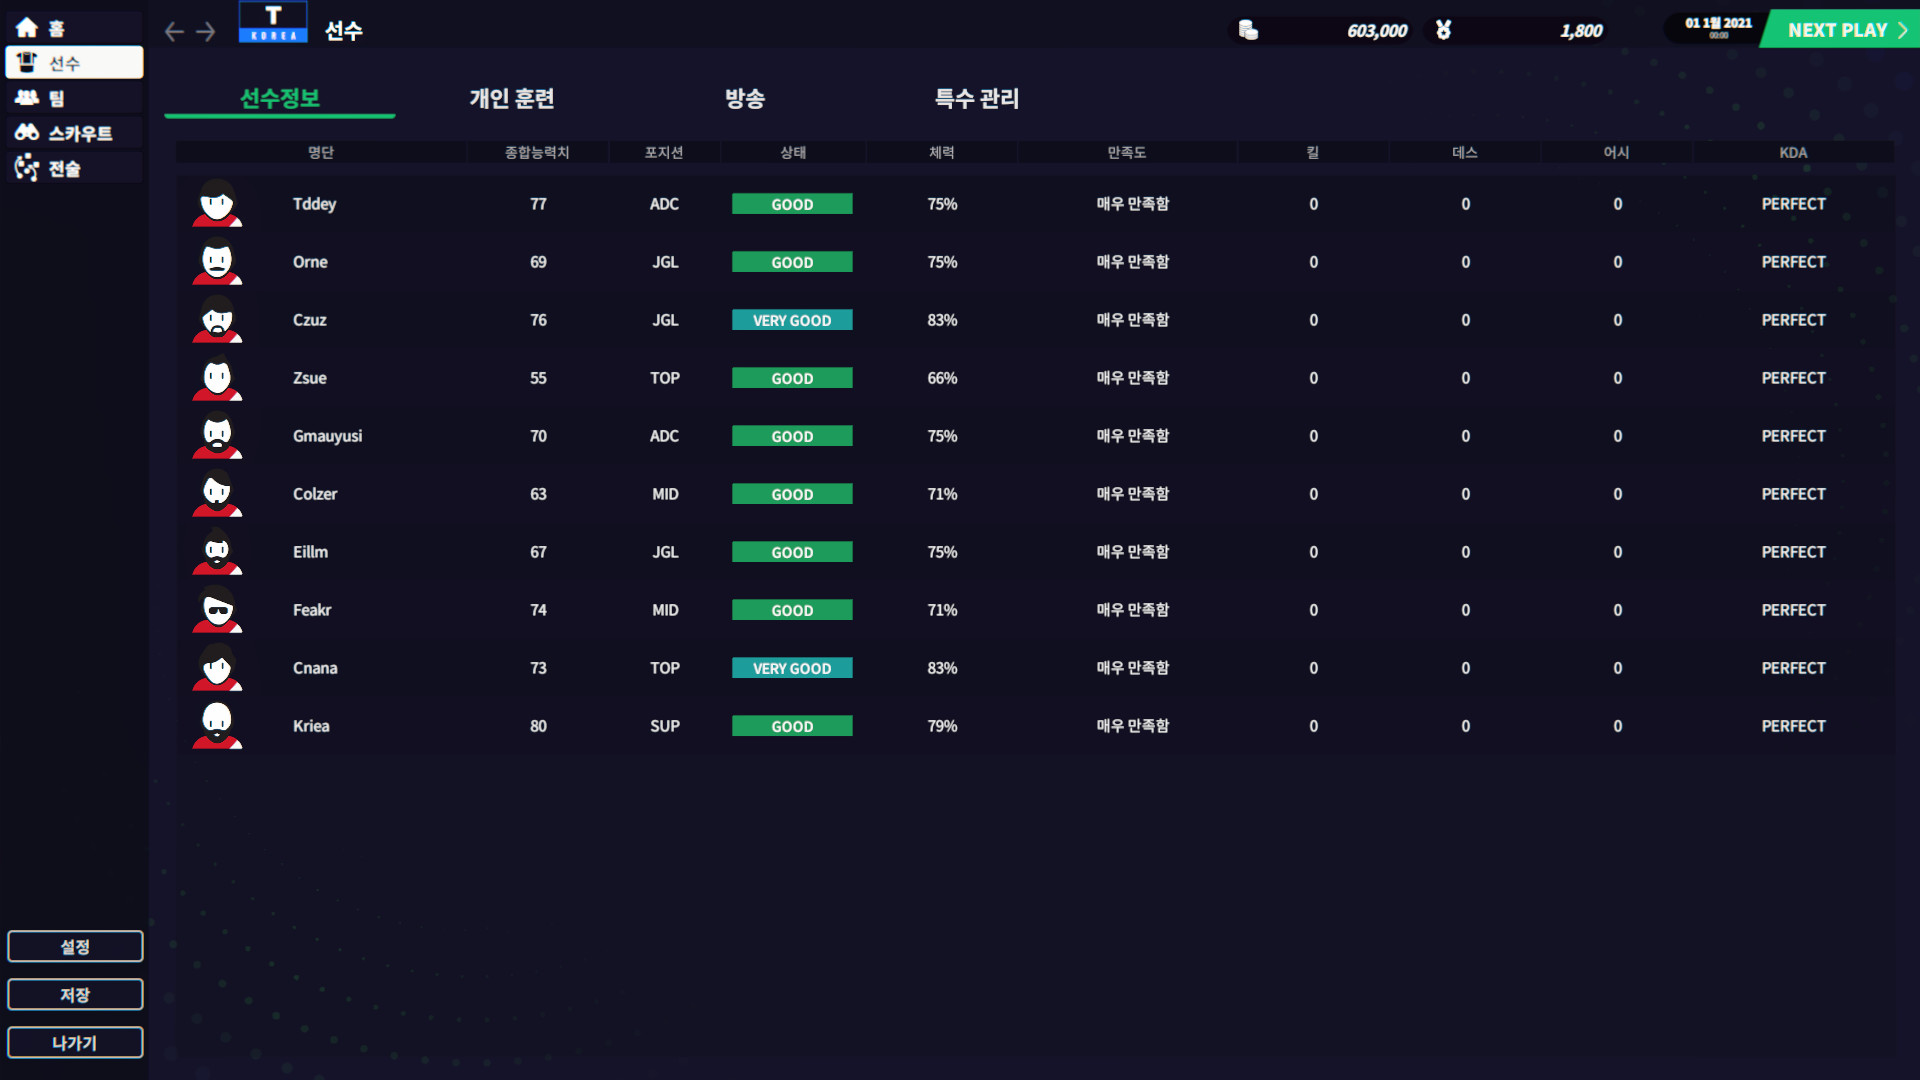Click Czuz's VERY GOOD status bar
This screenshot has width=1920, height=1080.
pos(792,320)
